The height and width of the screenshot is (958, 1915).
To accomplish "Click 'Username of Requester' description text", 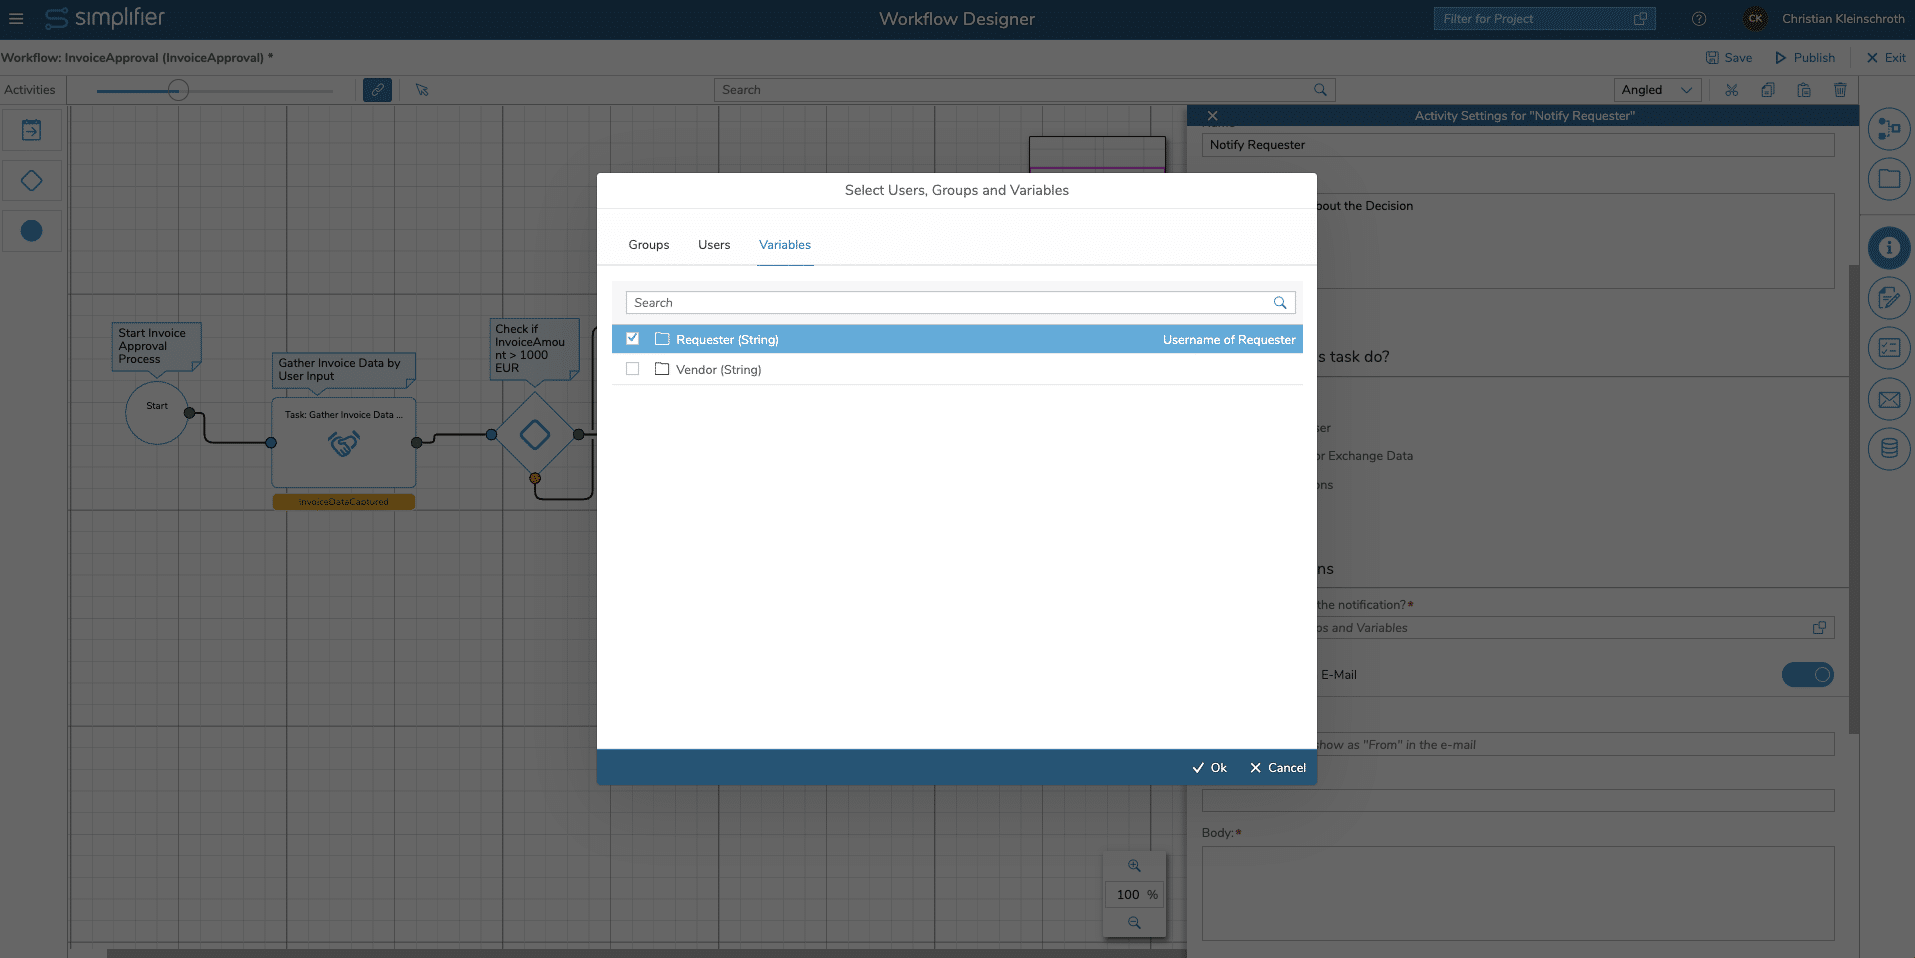I will [x=1229, y=340].
